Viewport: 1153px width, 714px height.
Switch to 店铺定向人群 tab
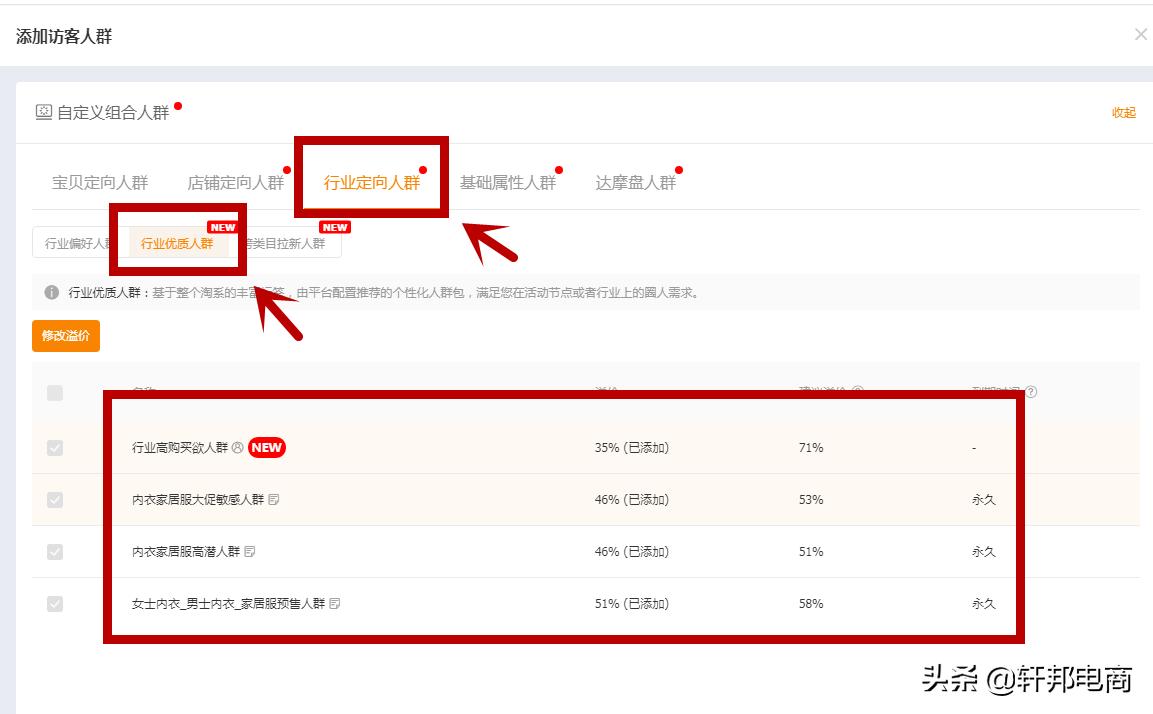click(x=235, y=182)
